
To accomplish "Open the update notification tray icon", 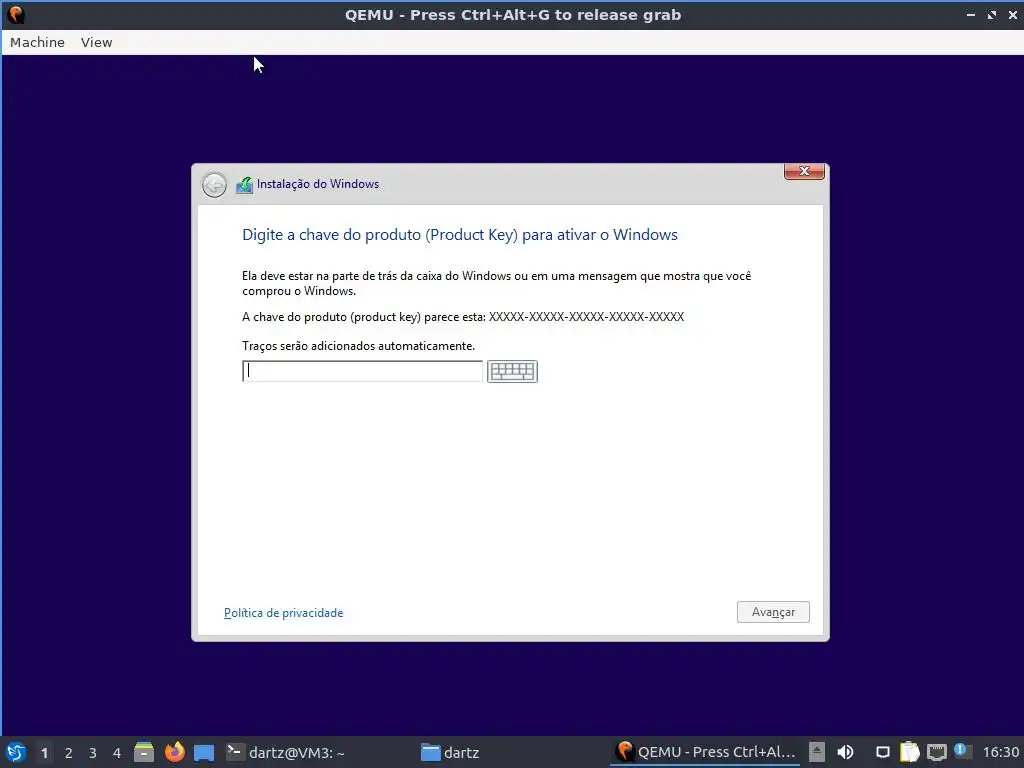I will pos(961,751).
